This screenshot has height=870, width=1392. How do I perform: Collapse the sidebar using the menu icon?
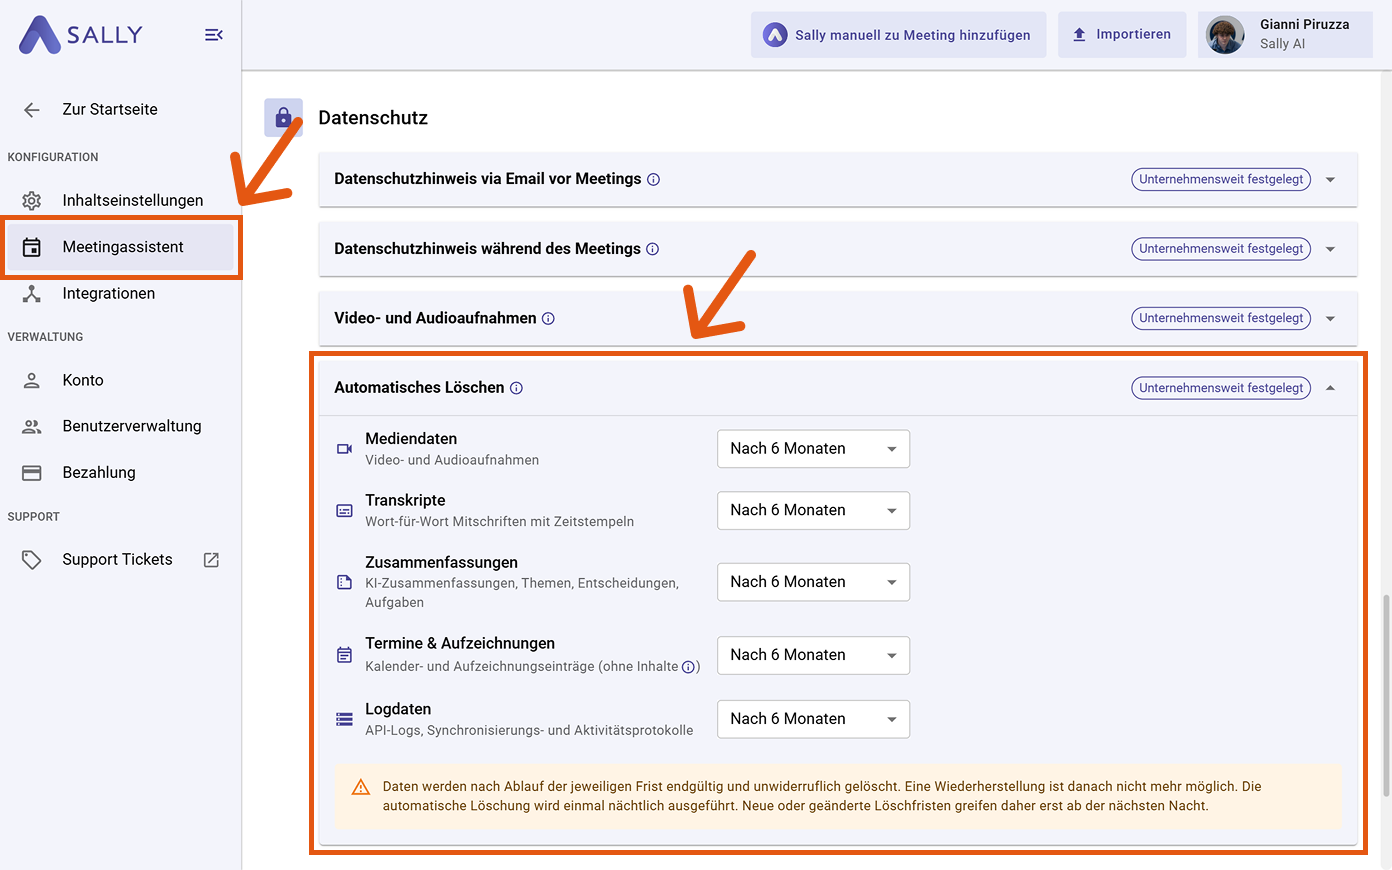213,35
